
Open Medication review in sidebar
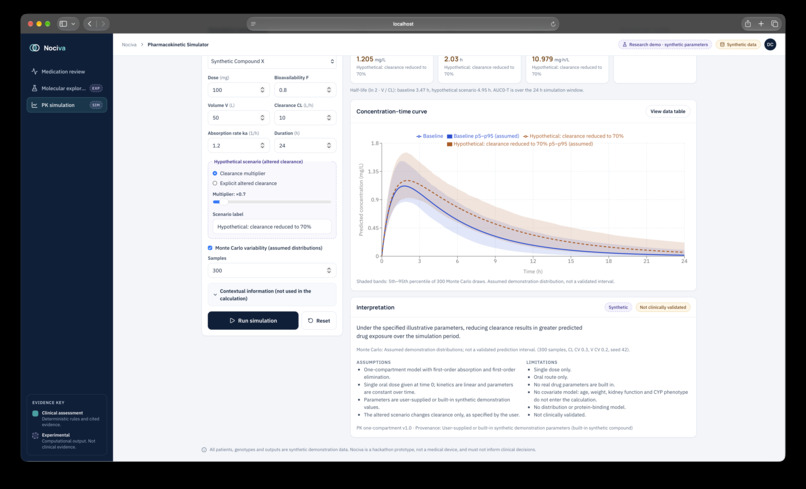(x=67, y=71)
